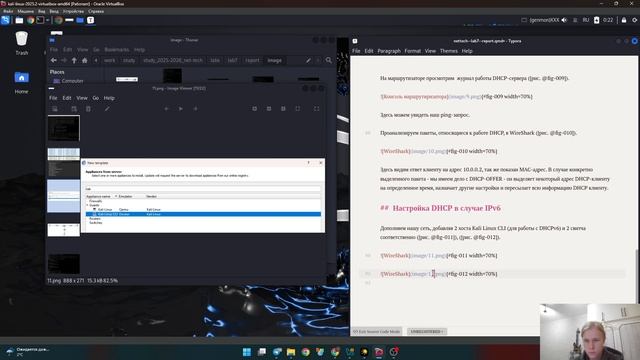Open Typora File menu

coord(356,51)
